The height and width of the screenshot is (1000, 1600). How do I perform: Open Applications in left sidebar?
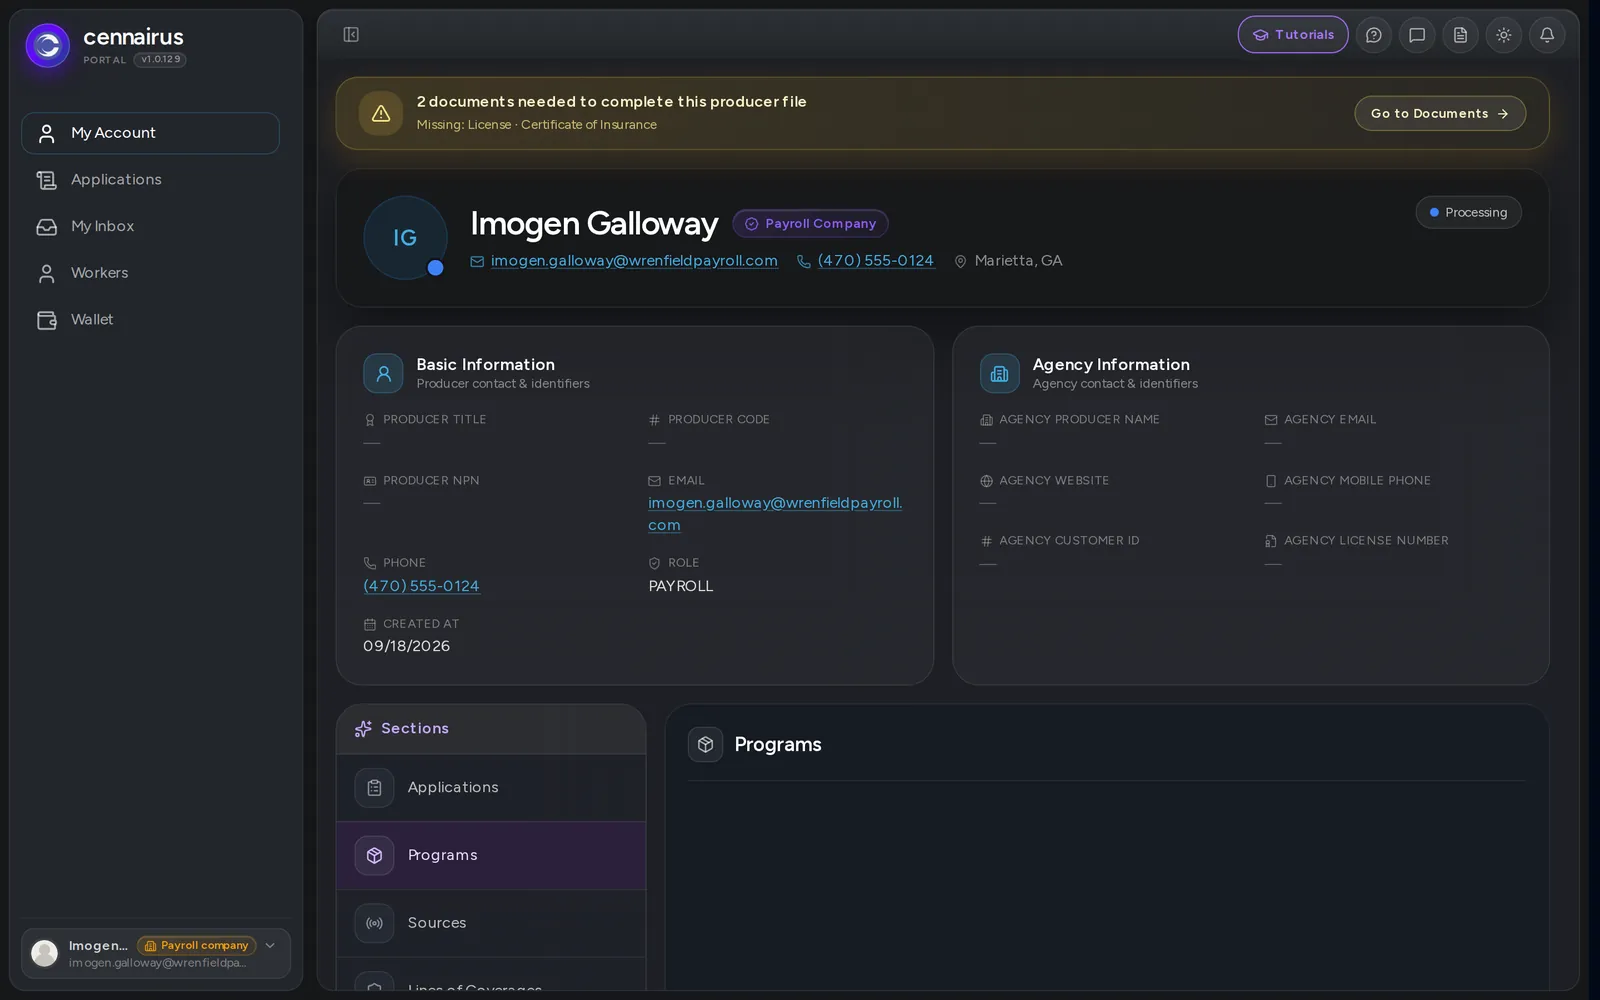150,180
